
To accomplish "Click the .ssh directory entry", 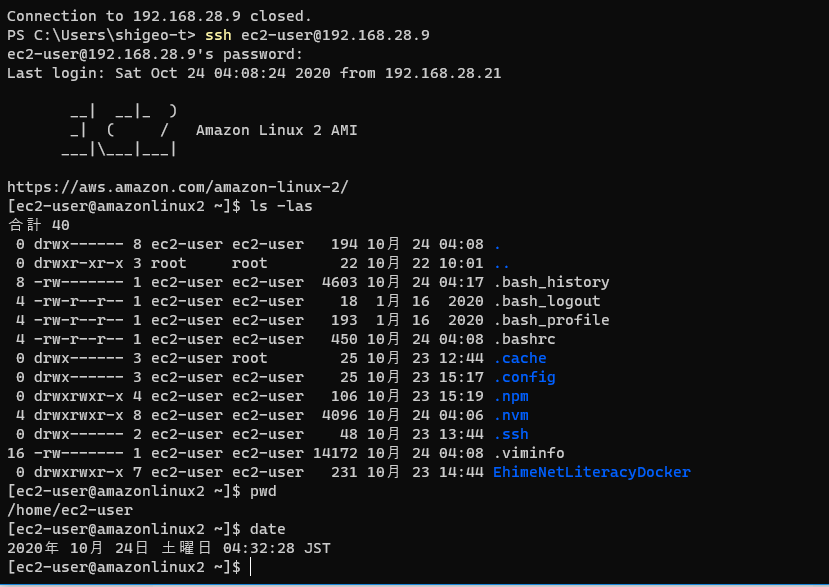I will click(511, 434).
